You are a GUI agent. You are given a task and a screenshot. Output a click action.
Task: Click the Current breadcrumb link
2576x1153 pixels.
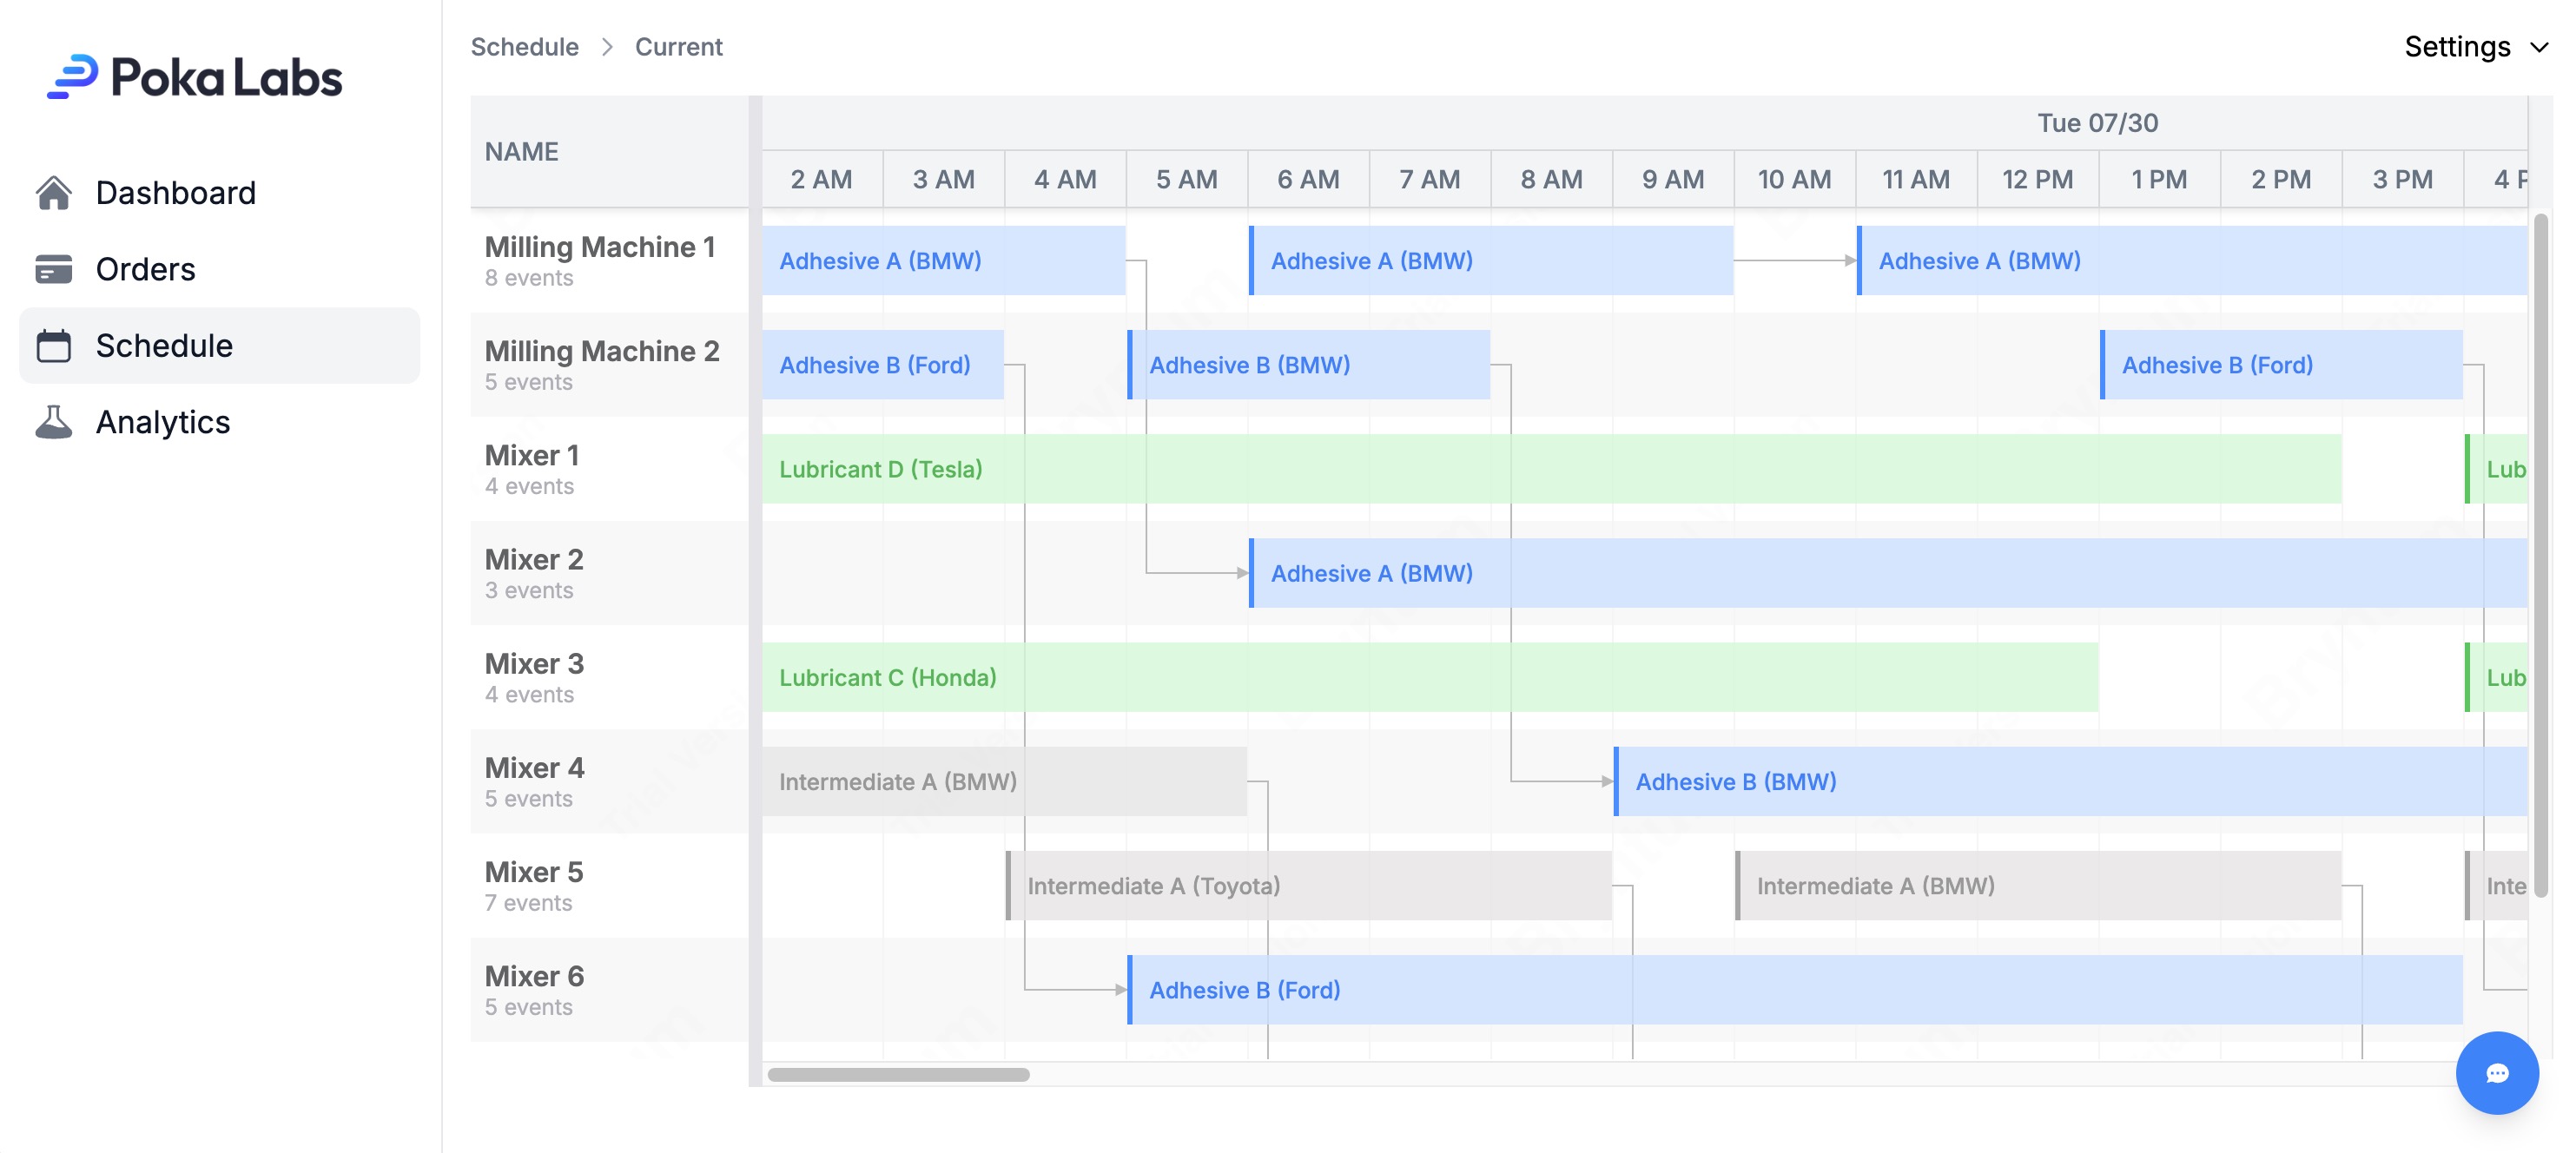tap(678, 47)
